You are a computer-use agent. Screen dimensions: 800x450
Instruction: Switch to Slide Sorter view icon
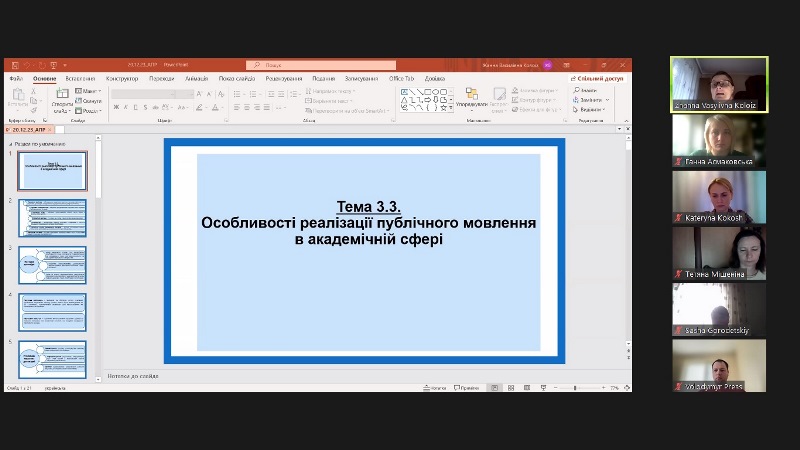[x=511, y=388]
